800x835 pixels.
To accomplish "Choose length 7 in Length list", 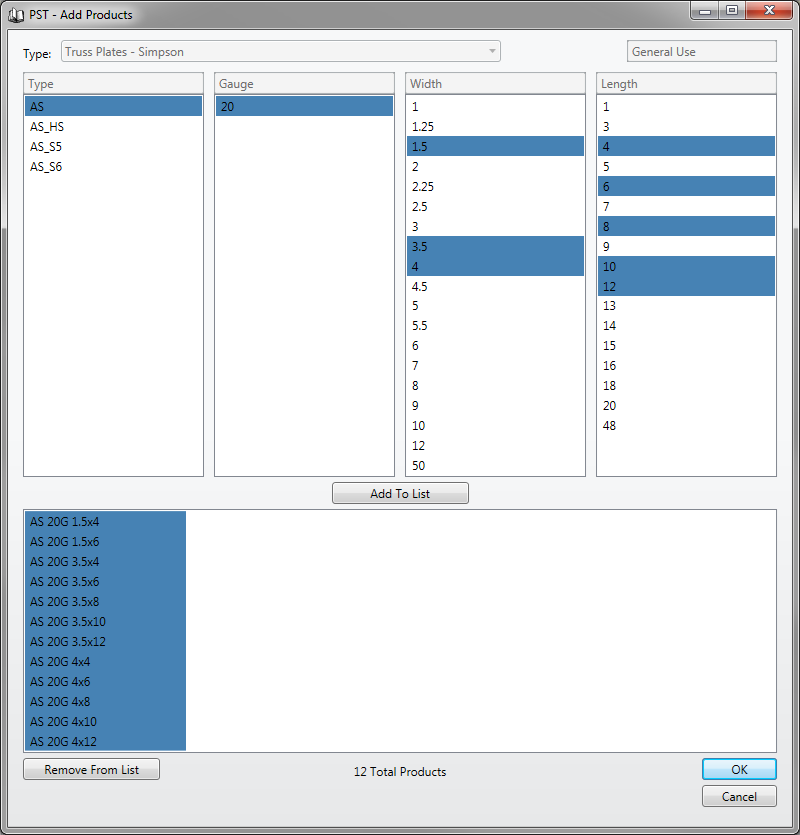I will [606, 207].
